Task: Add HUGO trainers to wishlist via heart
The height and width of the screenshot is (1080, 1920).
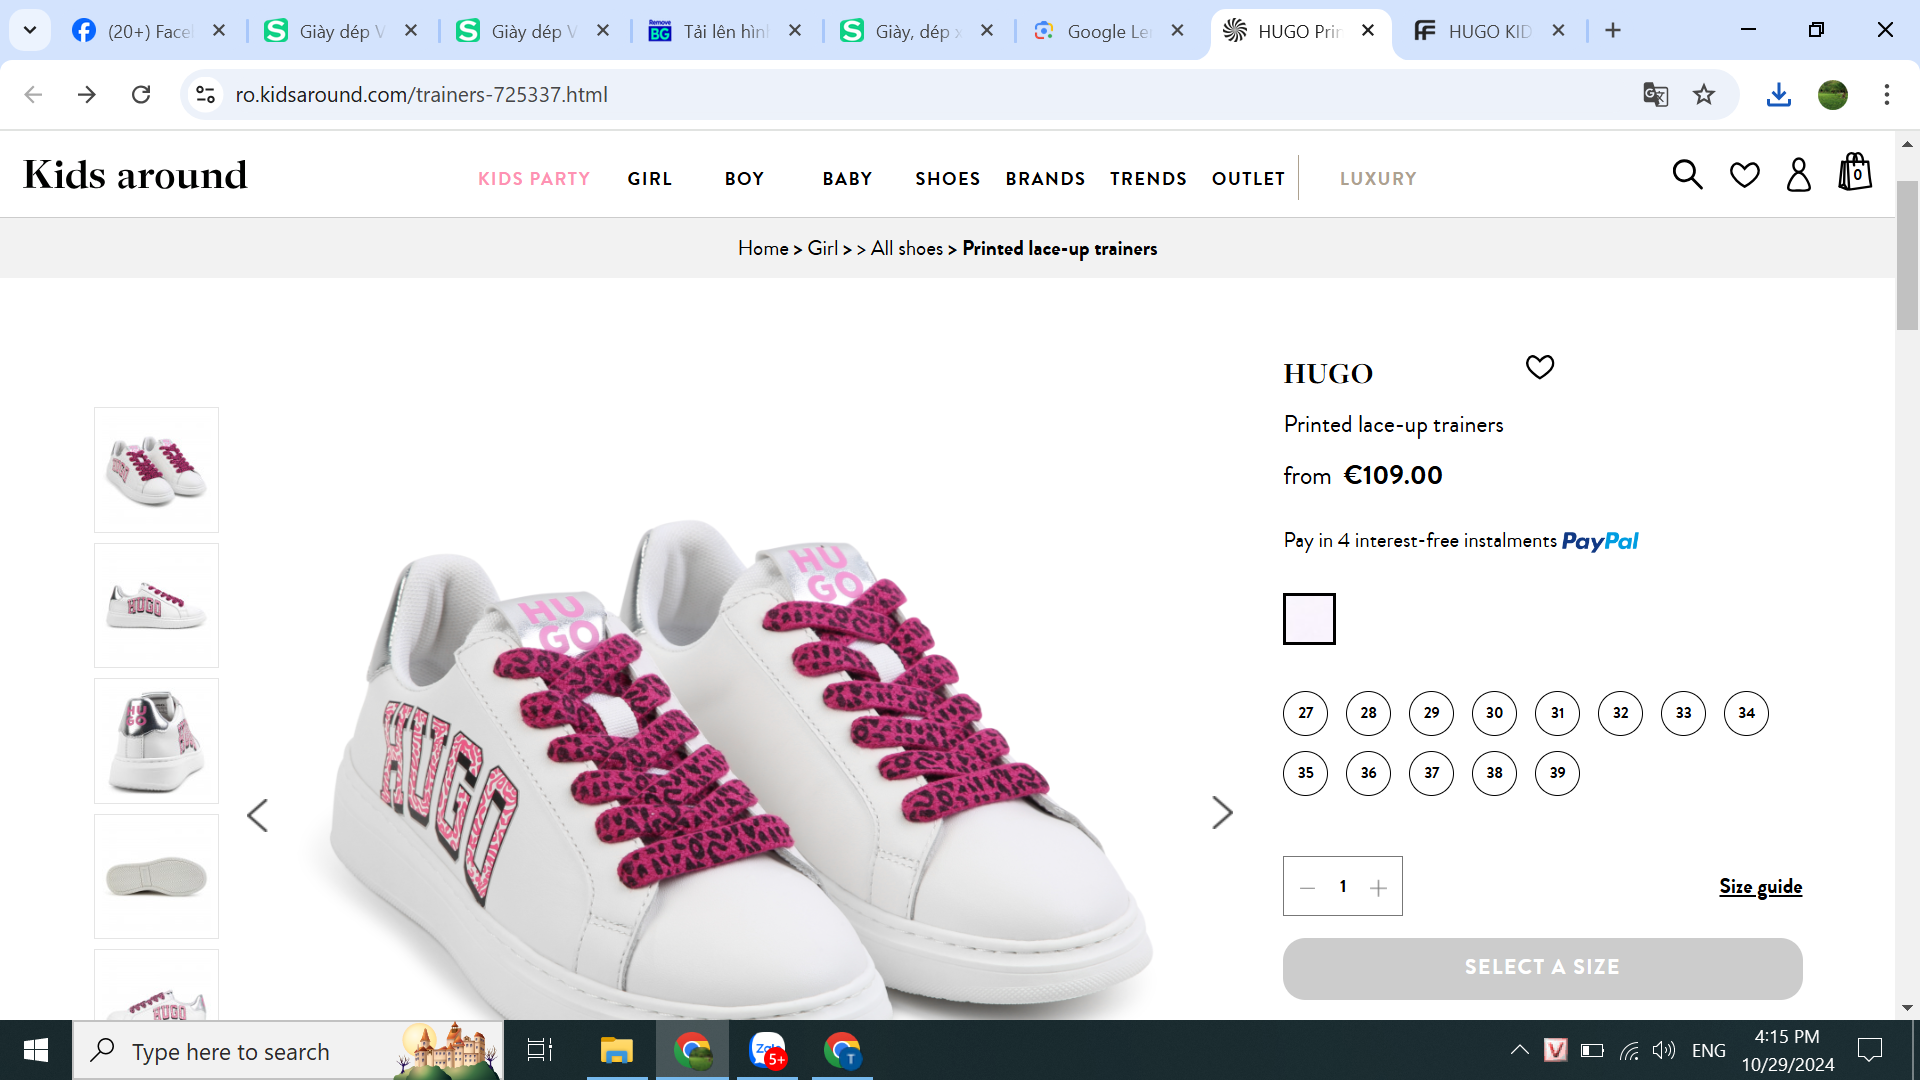Action: tap(1540, 367)
